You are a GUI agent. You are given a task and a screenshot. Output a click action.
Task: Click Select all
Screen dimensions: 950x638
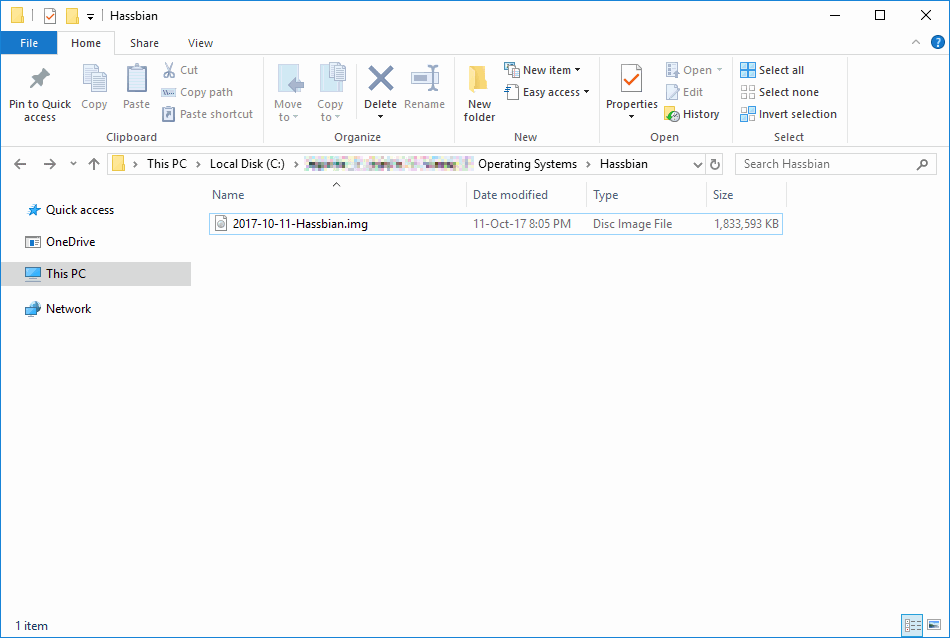772,70
